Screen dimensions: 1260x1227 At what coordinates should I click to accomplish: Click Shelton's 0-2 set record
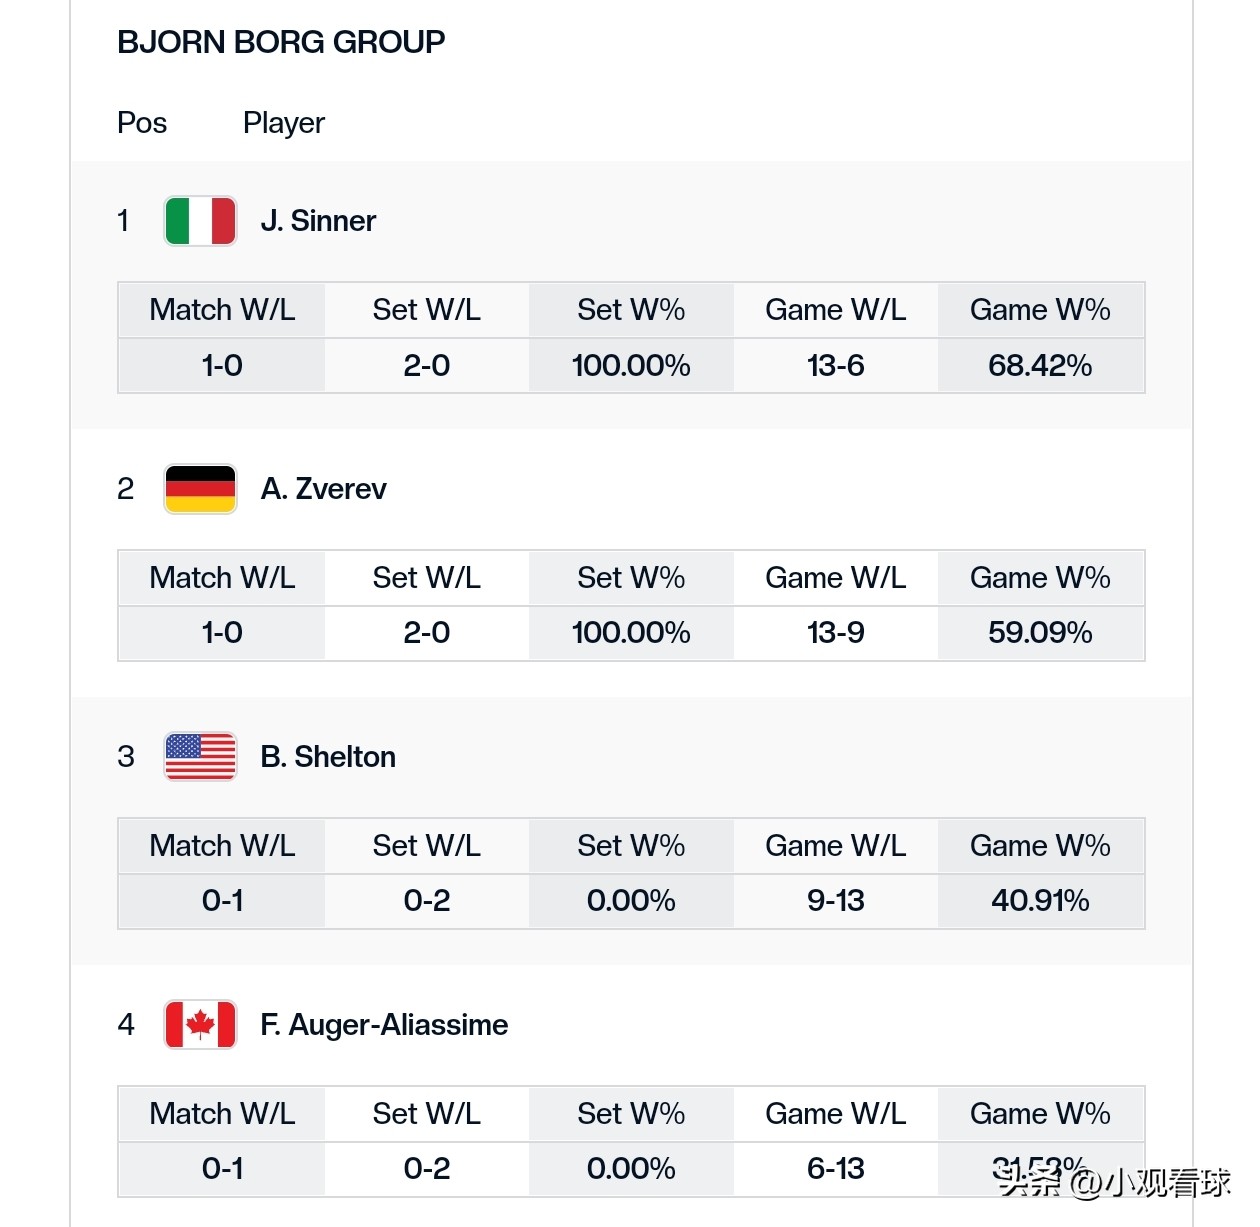[427, 901]
